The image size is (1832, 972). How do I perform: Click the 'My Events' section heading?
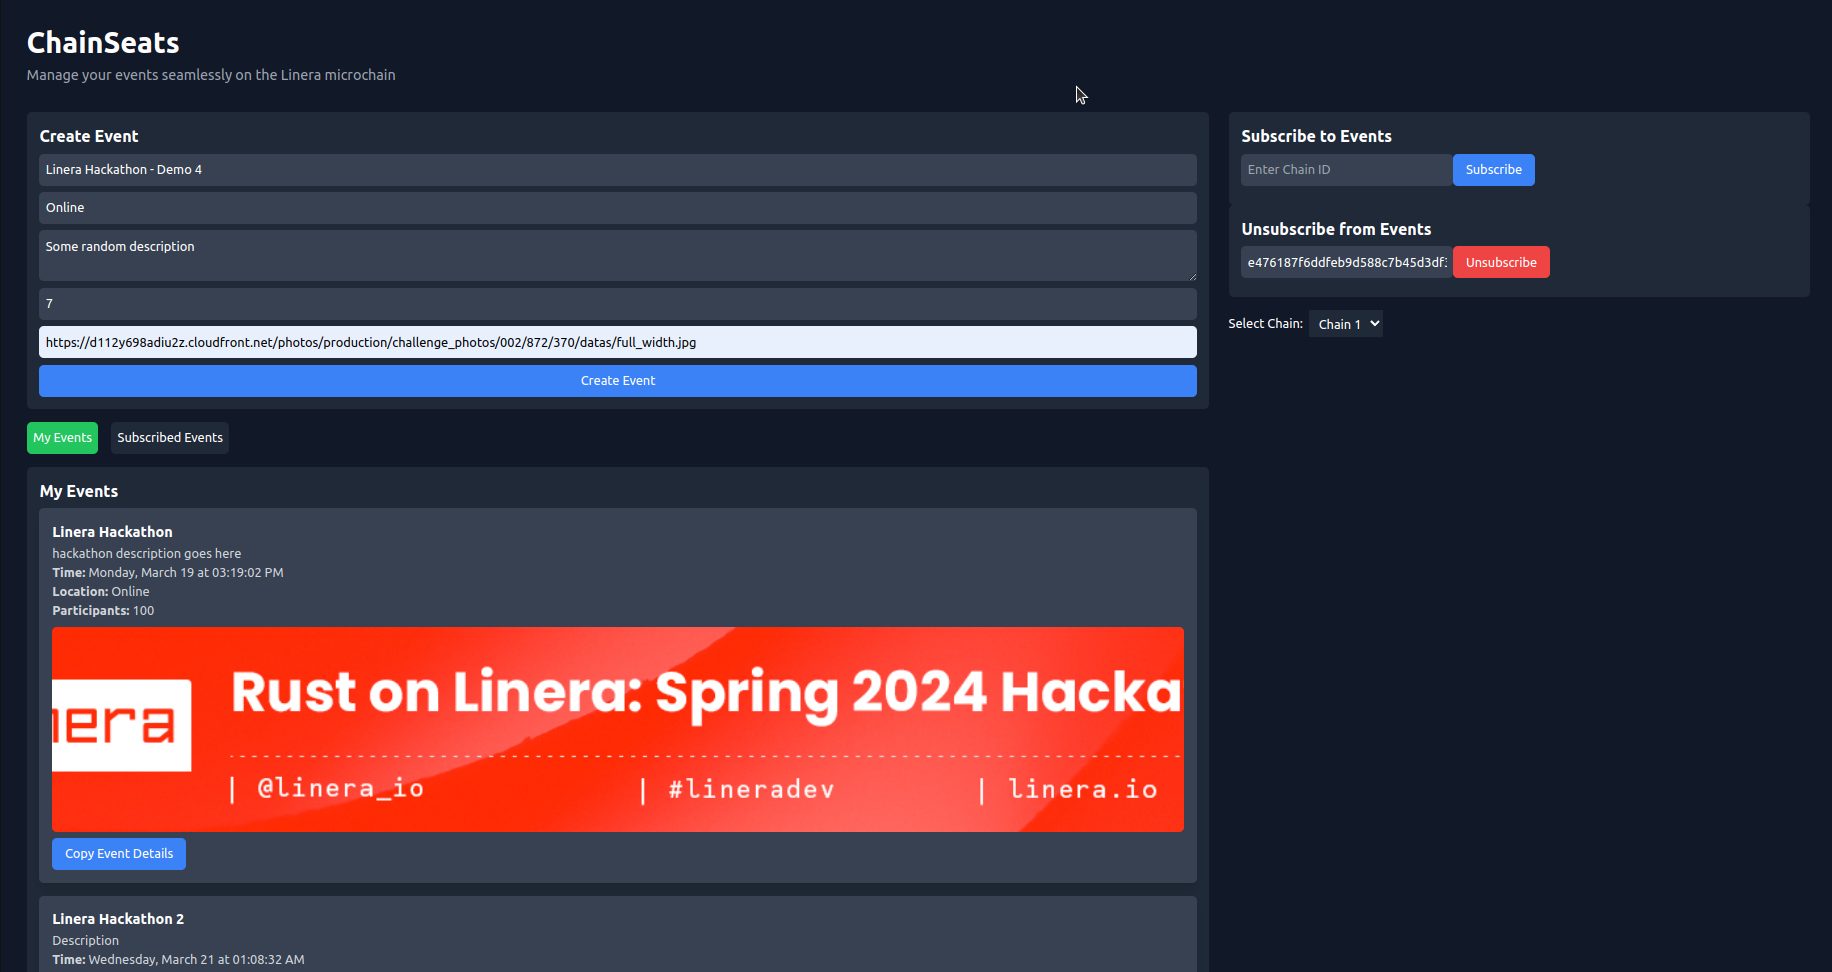tap(79, 492)
